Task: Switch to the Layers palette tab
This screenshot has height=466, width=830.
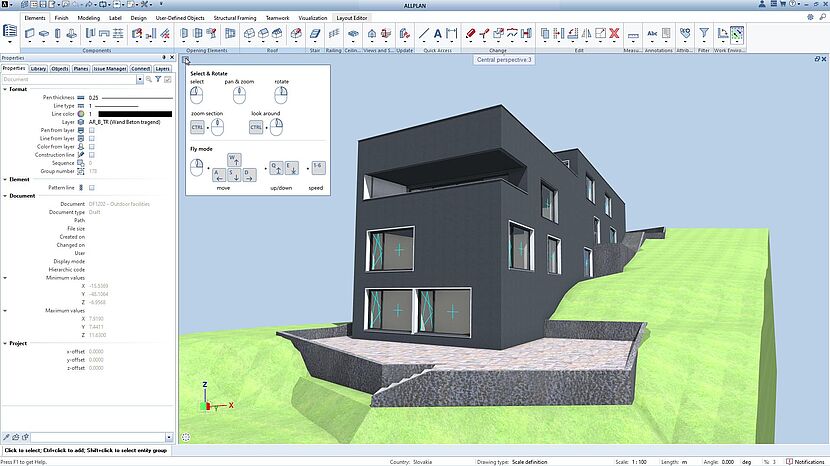Action: point(162,68)
